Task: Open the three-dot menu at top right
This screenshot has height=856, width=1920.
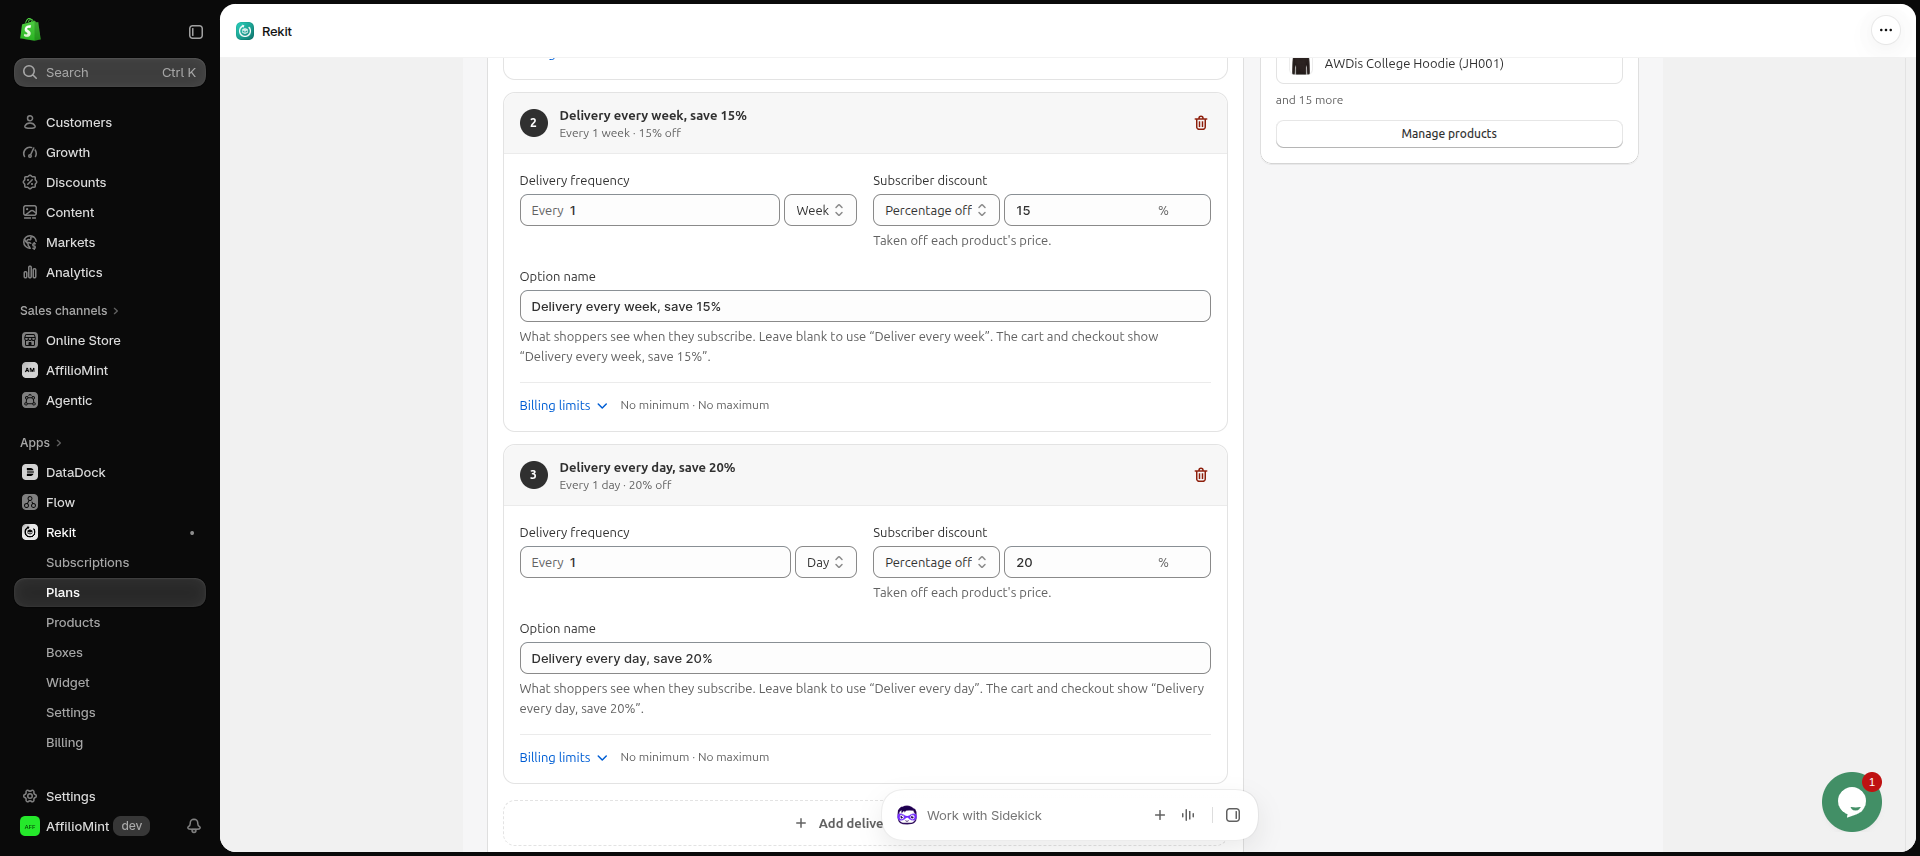Action: pos(1885,30)
